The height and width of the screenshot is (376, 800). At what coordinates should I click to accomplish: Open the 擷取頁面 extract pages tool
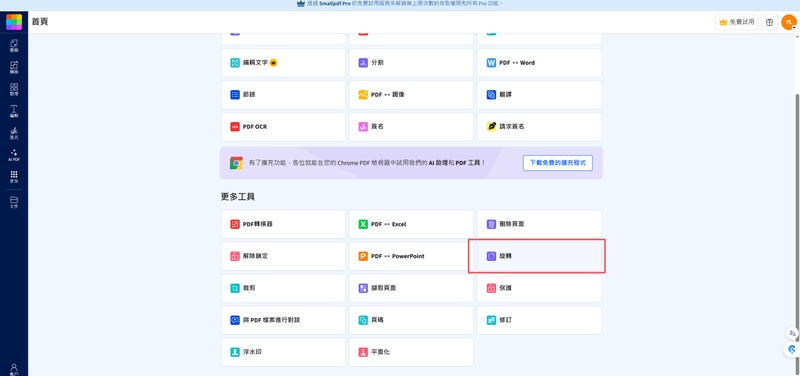(411, 288)
